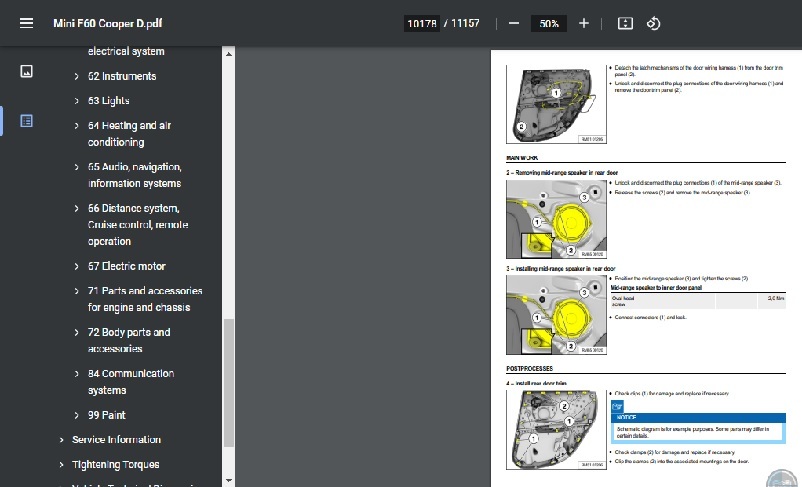Screen dimensions: 802x487
Task: Expand the 63 Lights chapter arrow
Action: tap(76, 101)
